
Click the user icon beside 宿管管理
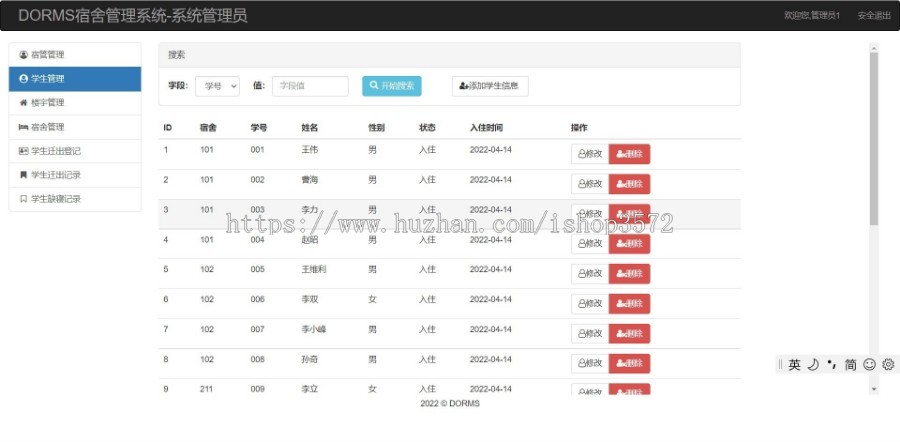pos(24,55)
